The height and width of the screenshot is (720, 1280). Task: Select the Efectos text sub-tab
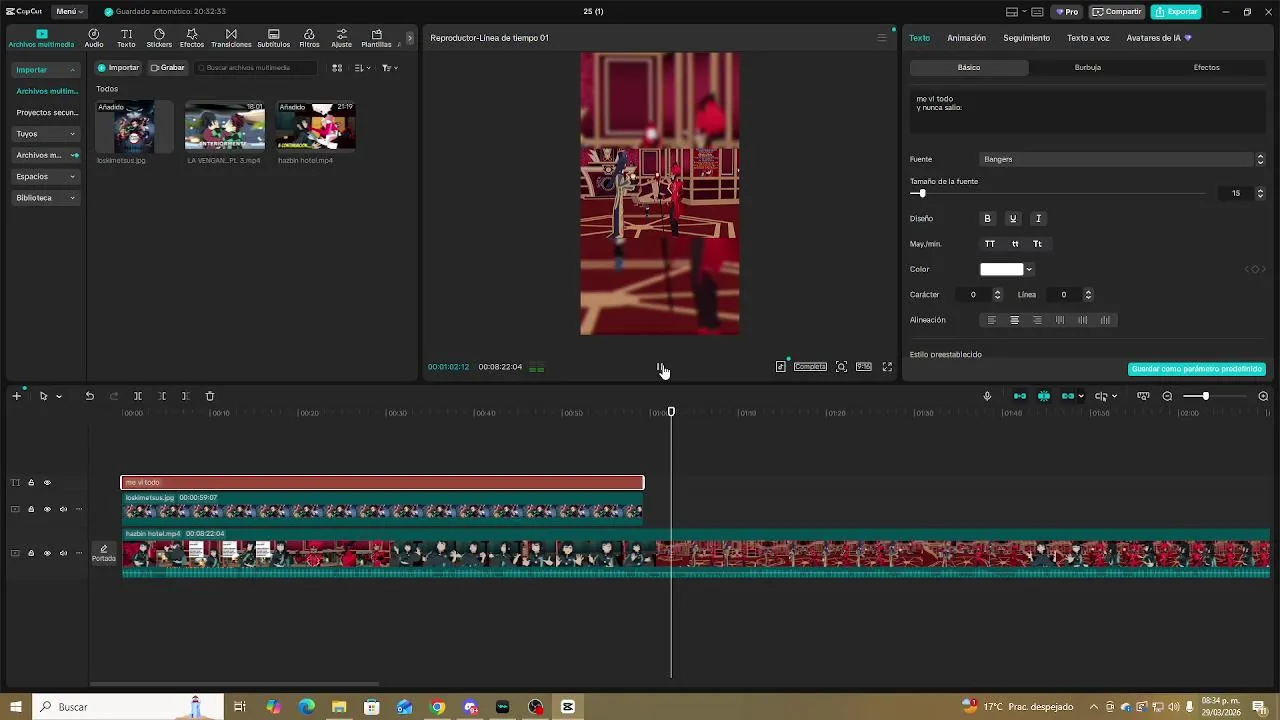click(x=1206, y=68)
